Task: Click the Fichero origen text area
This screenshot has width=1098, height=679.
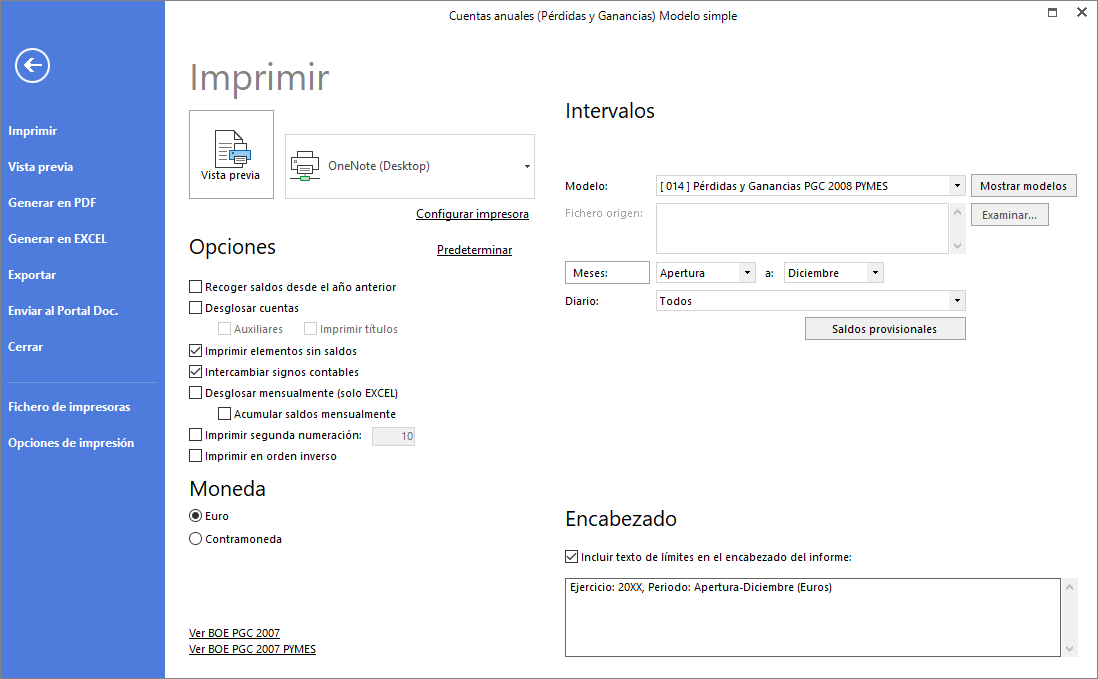Action: (802, 229)
